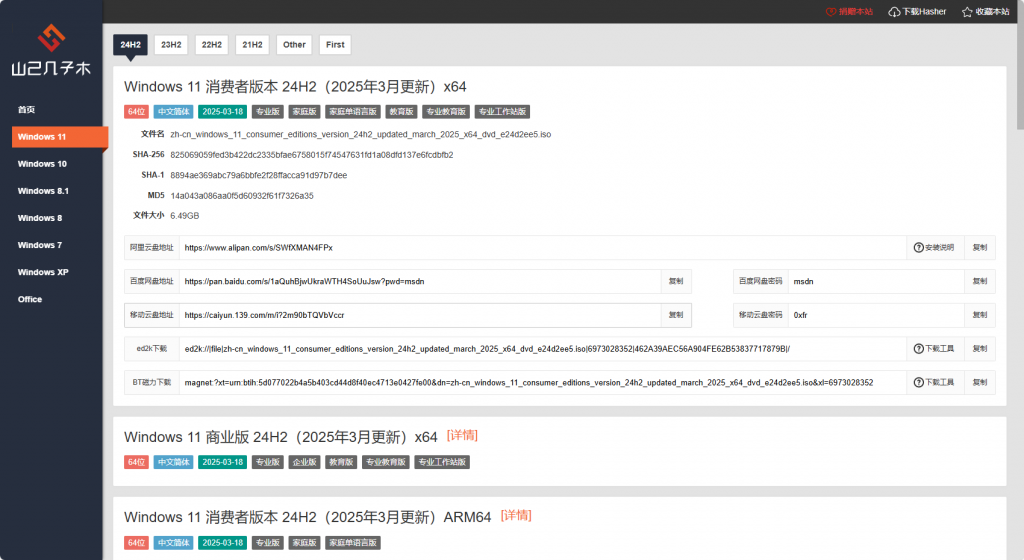Open the Other tab
Viewport: 1024px width, 560px height.
click(294, 44)
